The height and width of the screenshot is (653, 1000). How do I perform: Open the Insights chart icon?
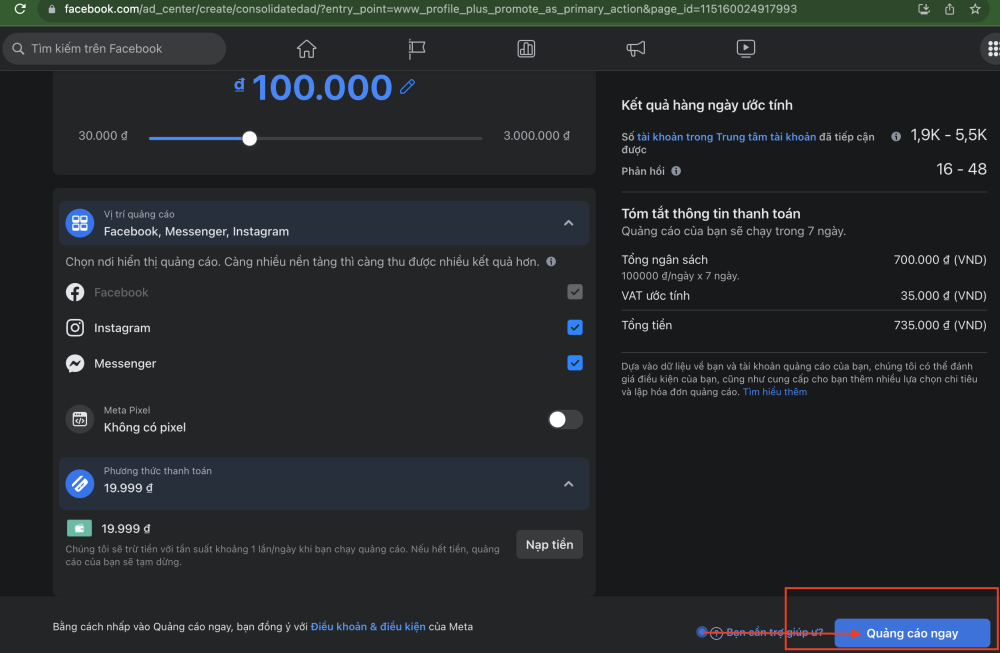(526, 48)
